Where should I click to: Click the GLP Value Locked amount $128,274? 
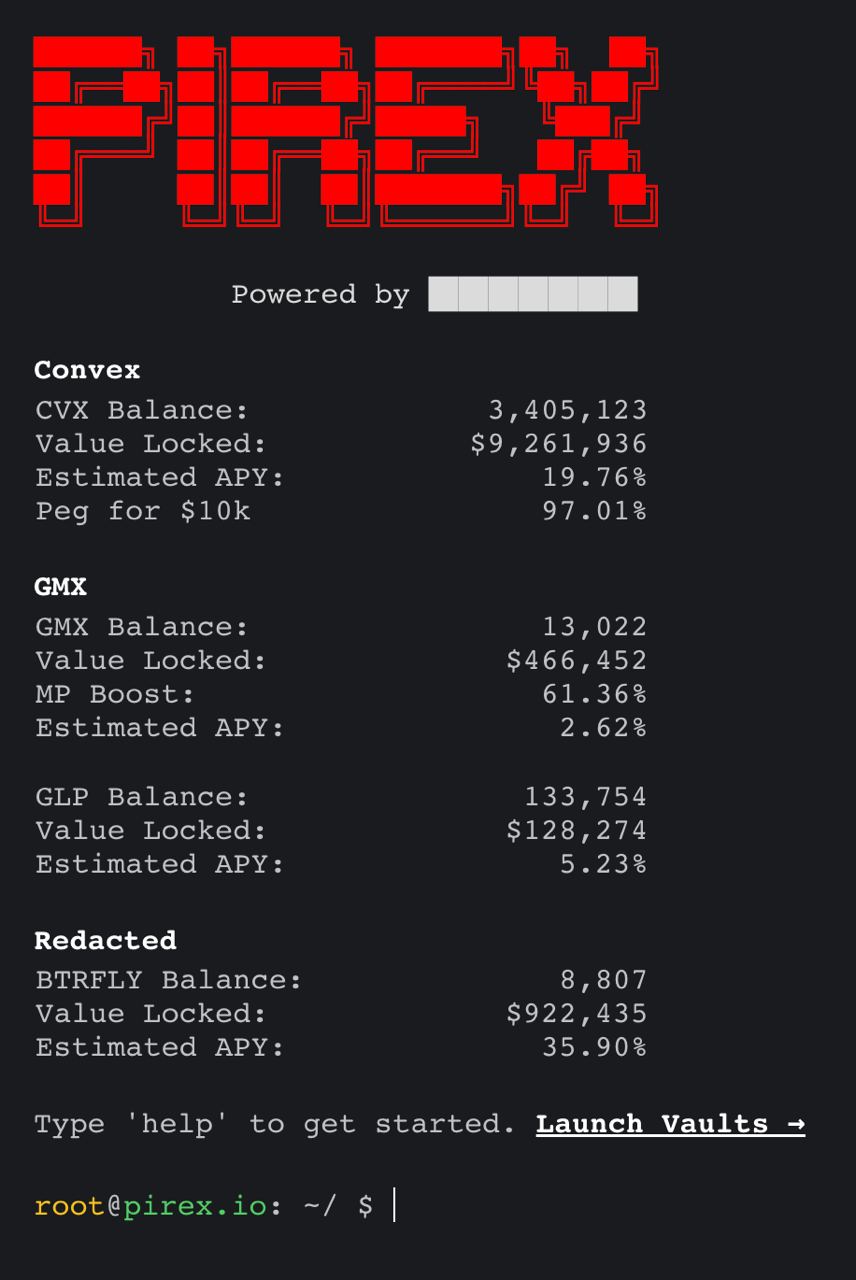pyautogui.click(x=576, y=831)
